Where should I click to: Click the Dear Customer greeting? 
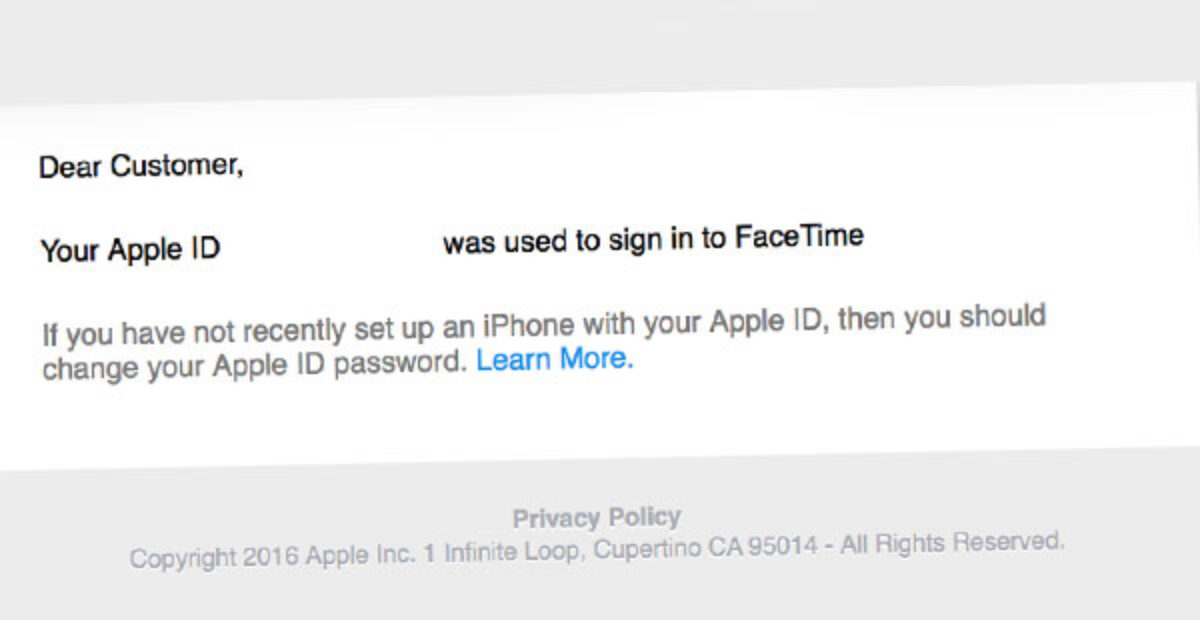pyautogui.click(x=141, y=166)
